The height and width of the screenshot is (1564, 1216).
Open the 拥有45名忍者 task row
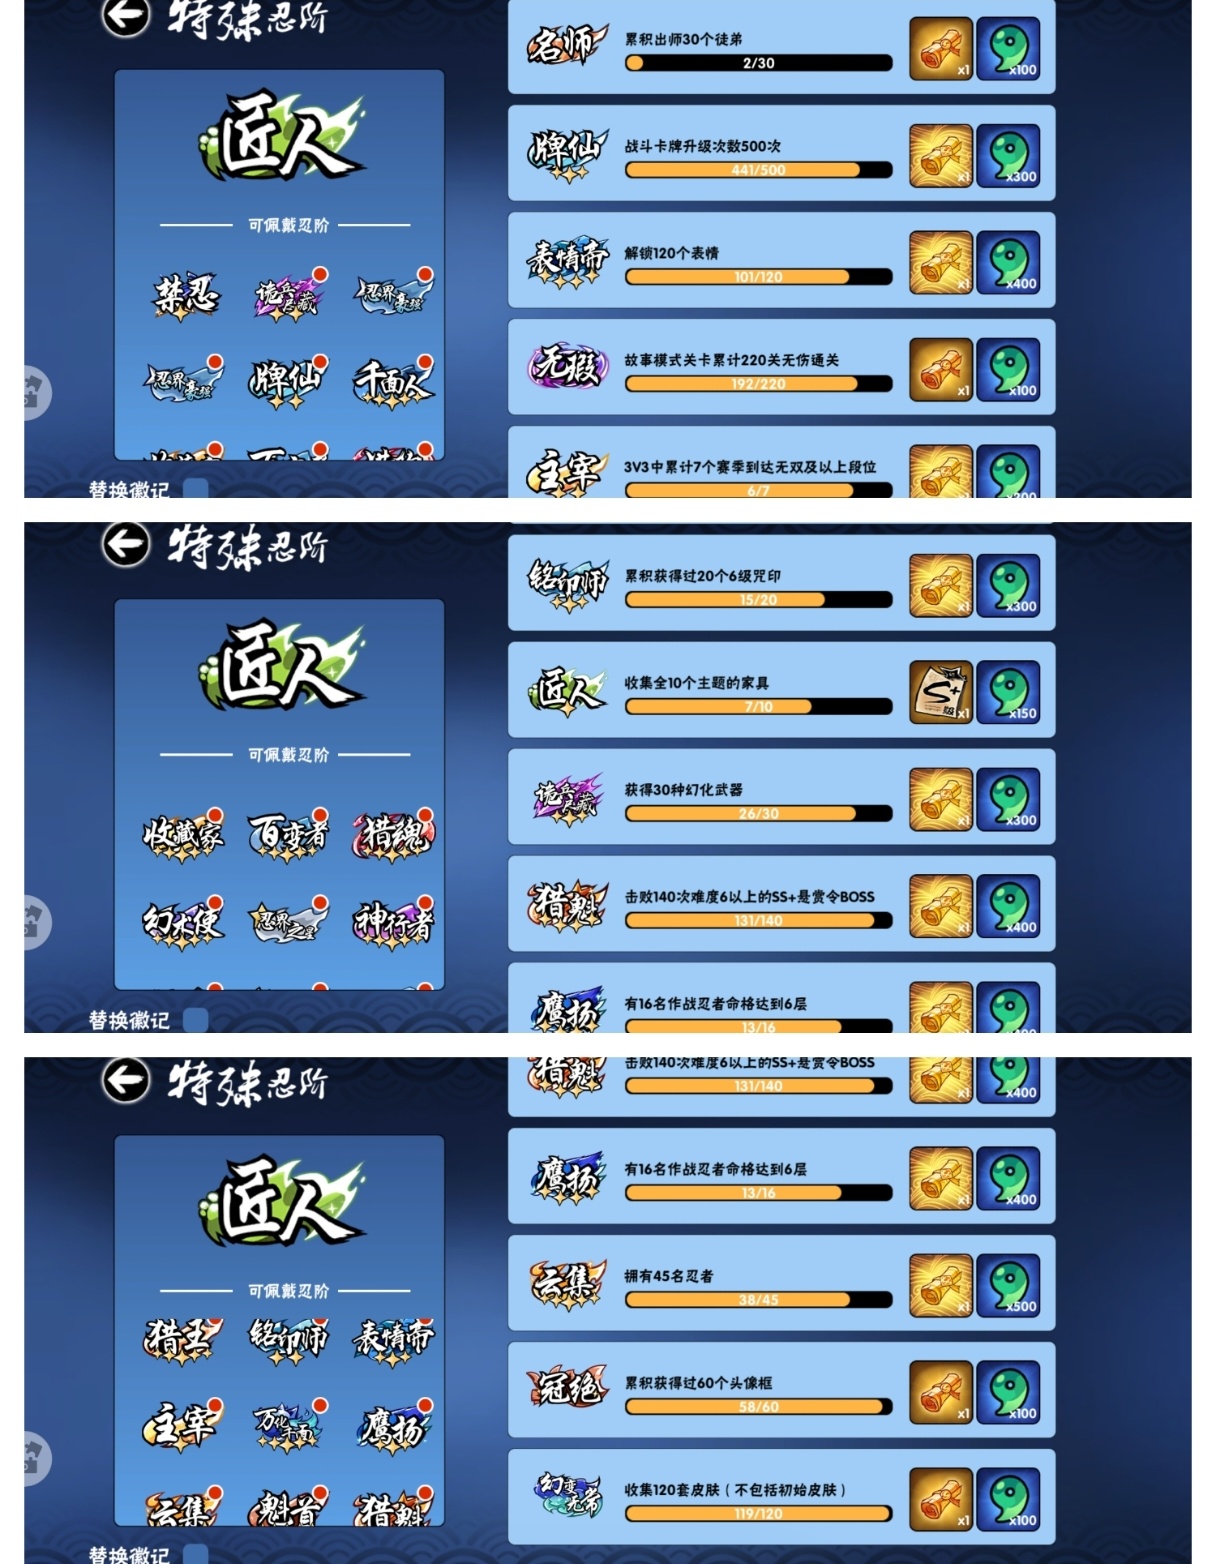(781, 1283)
